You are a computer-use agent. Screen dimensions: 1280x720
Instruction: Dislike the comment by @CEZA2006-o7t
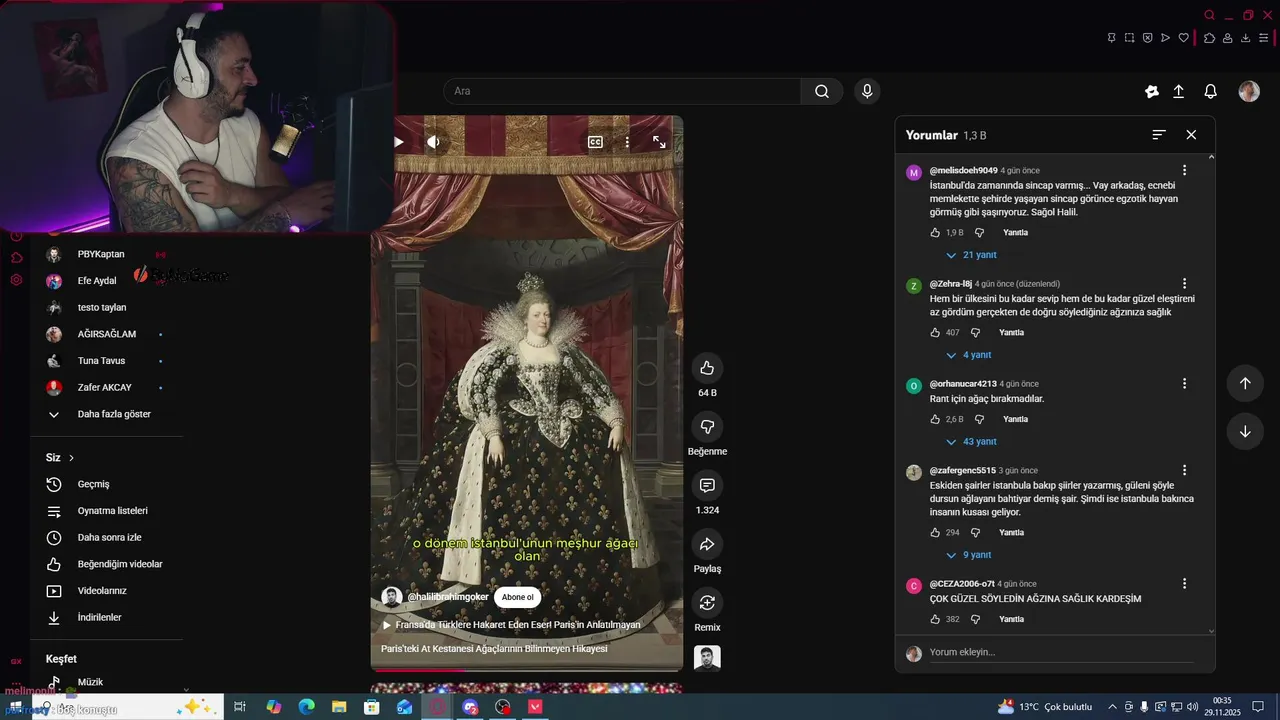coord(976,620)
